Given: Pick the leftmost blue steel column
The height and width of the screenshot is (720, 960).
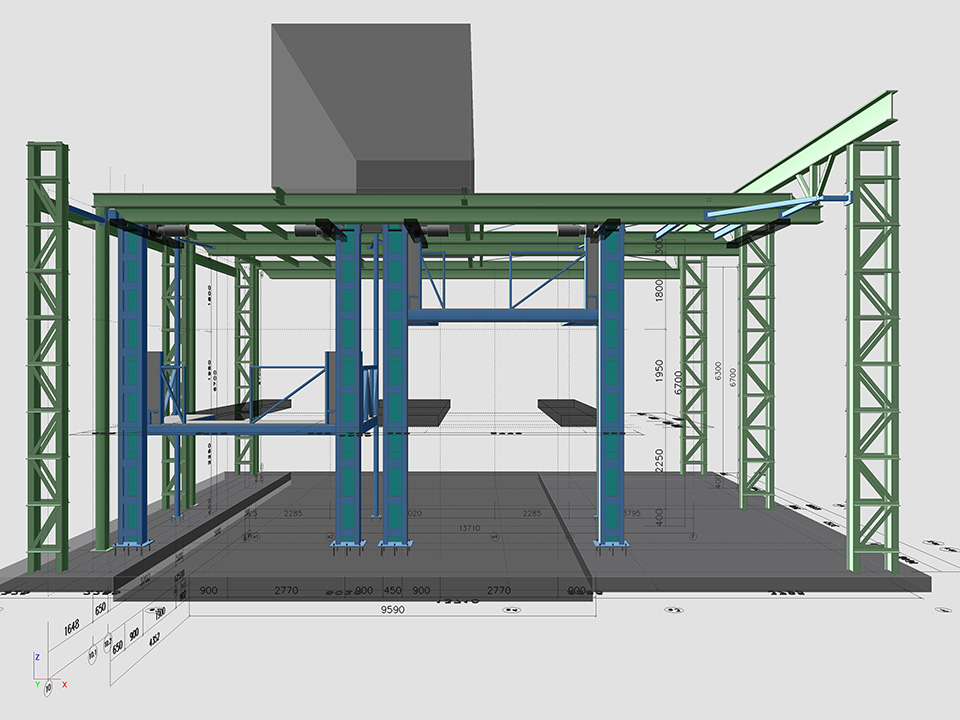Looking at the screenshot, I should coord(132,380).
